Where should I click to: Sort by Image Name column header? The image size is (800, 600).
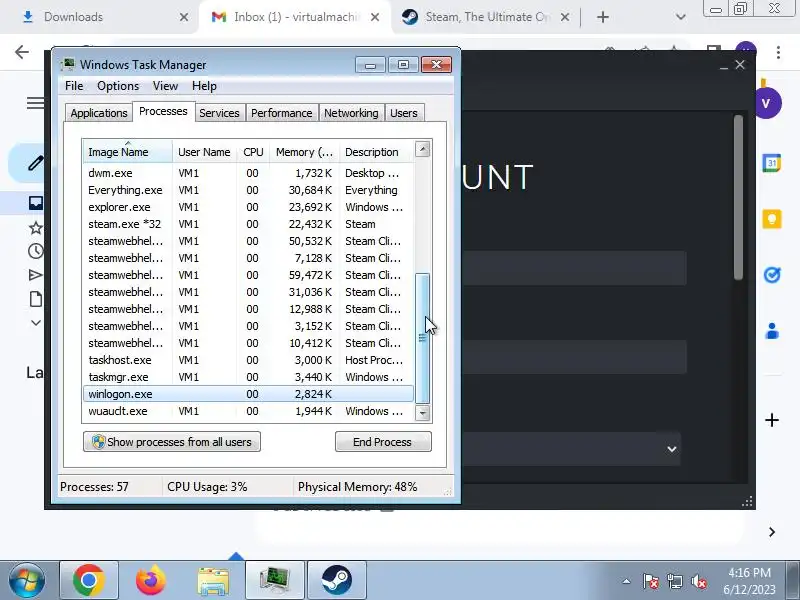tap(128, 152)
